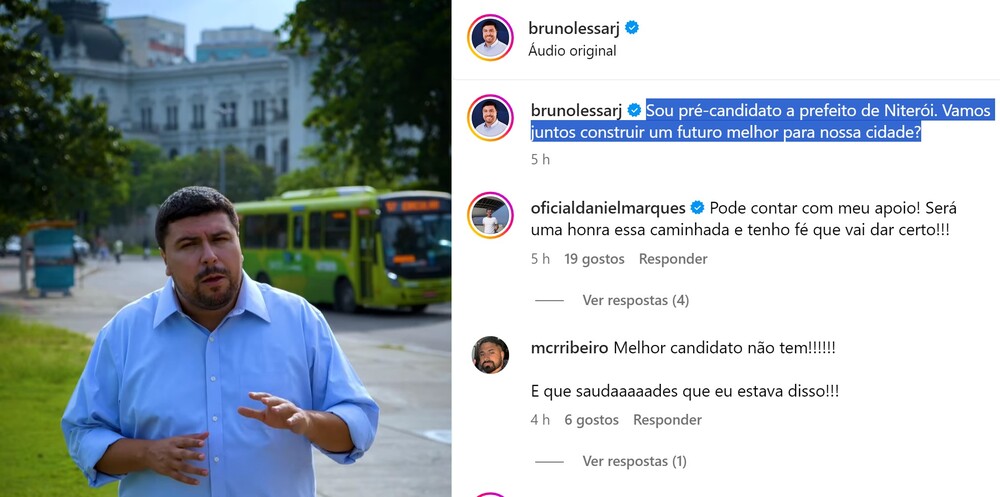Click verified badge beside oficialdanielmarques

point(698,208)
